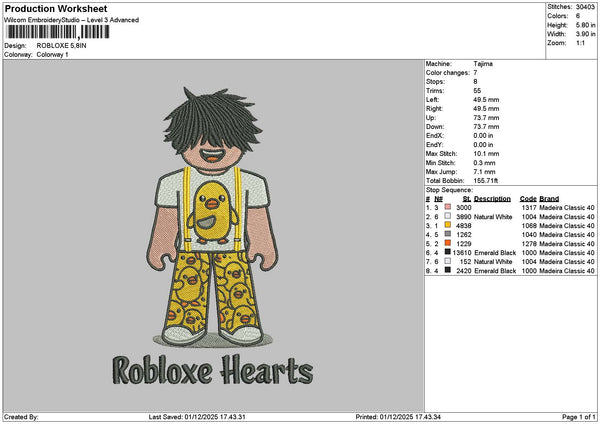Viewport: 600px width, 424px height.
Task: Click the Right value 49.5 mm
Action: pos(486,109)
